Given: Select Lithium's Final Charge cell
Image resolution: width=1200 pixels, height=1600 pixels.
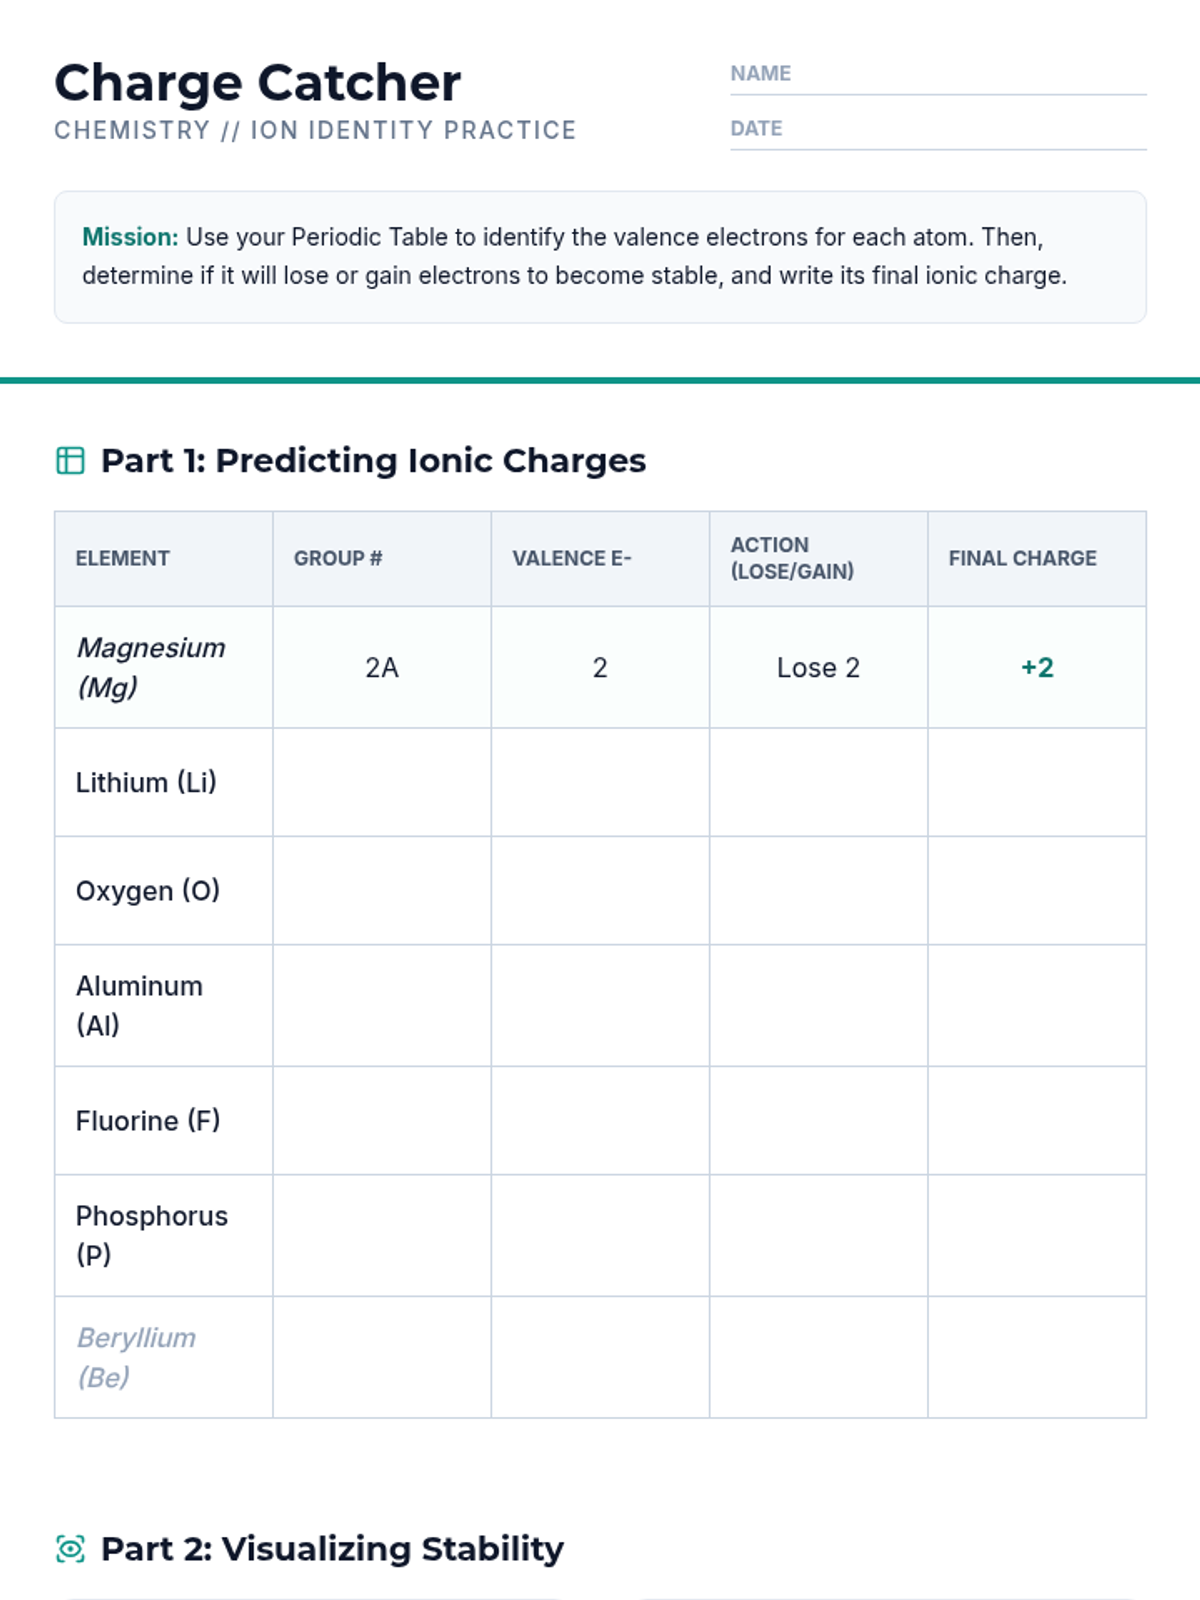Looking at the screenshot, I should [1037, 782].
